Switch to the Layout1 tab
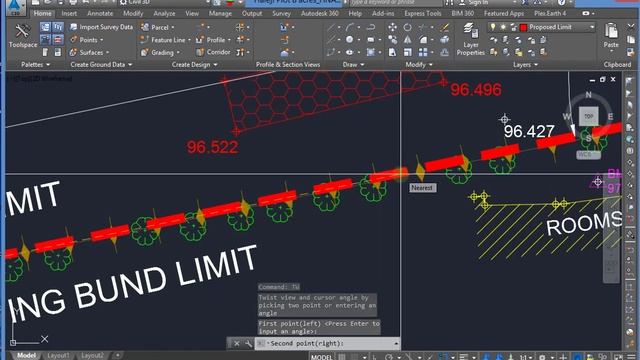The image size is (640, 360). [58, 356]
